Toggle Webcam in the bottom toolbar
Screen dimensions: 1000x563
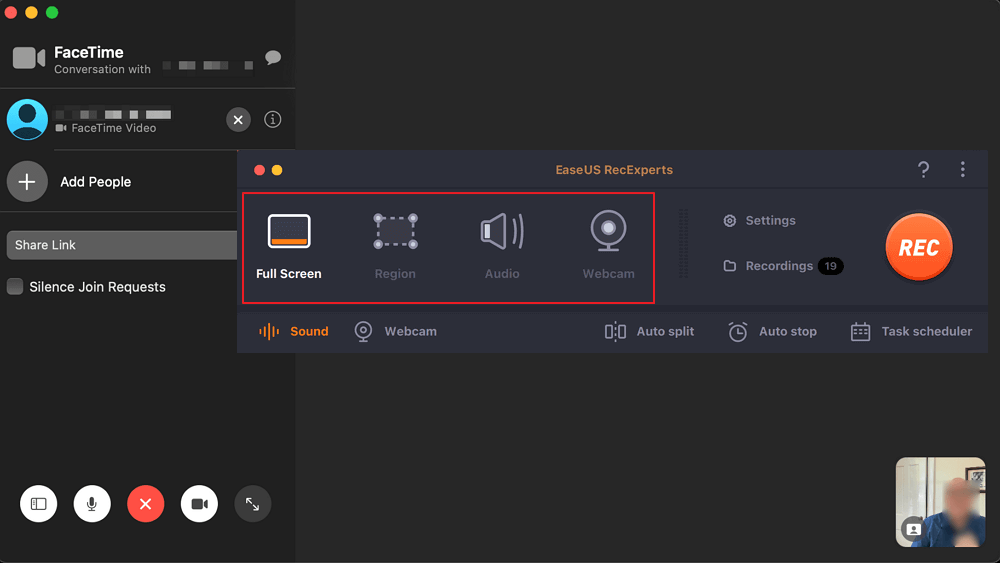(x=395, y=332)
